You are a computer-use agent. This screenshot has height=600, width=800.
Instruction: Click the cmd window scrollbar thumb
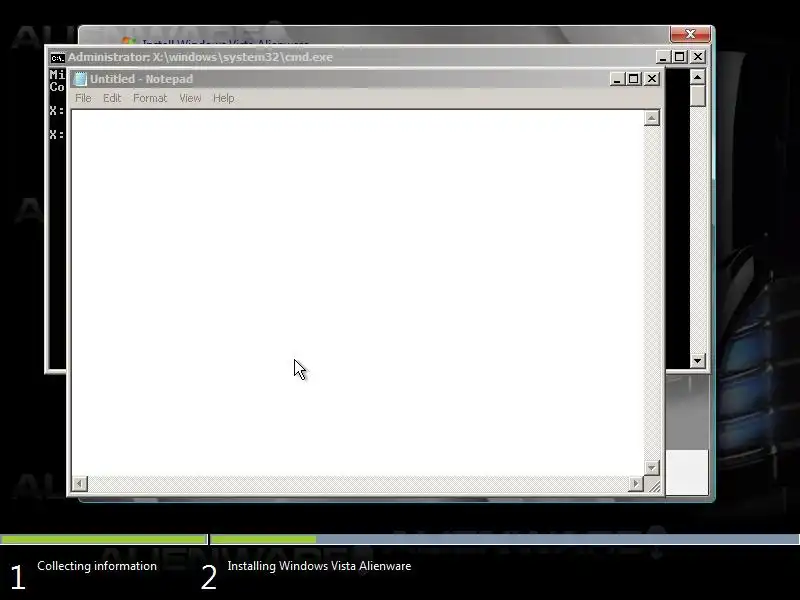coord(697,95)
